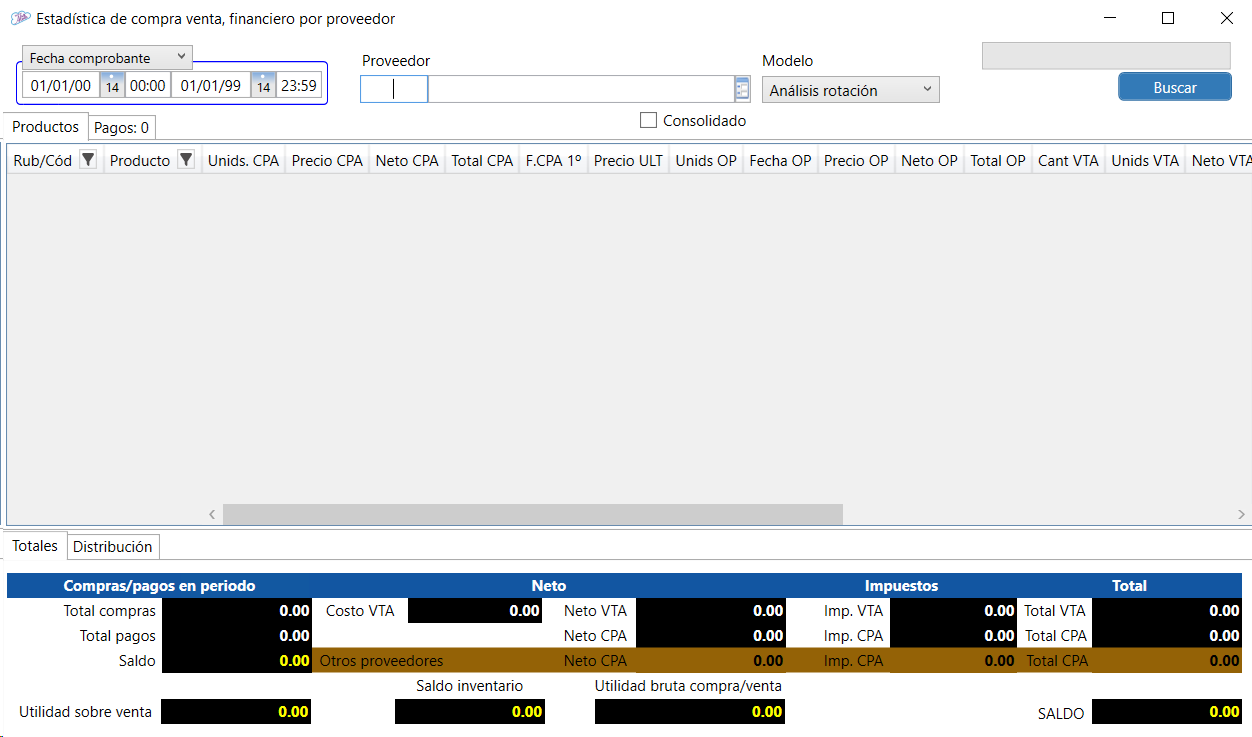Open the start date calendar picker
The width and height of the screenshot is (1252, 737).
tap(112, 86)
